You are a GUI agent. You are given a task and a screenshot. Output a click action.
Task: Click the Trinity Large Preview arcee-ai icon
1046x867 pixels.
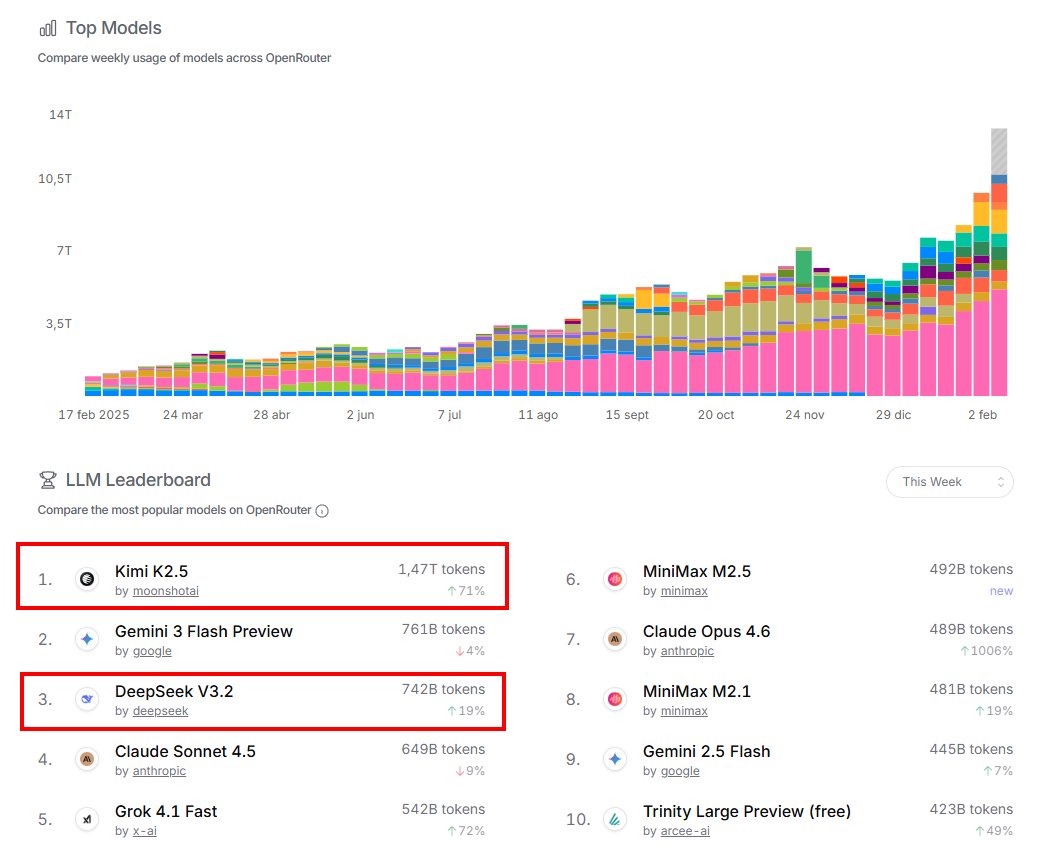point(615,819)
